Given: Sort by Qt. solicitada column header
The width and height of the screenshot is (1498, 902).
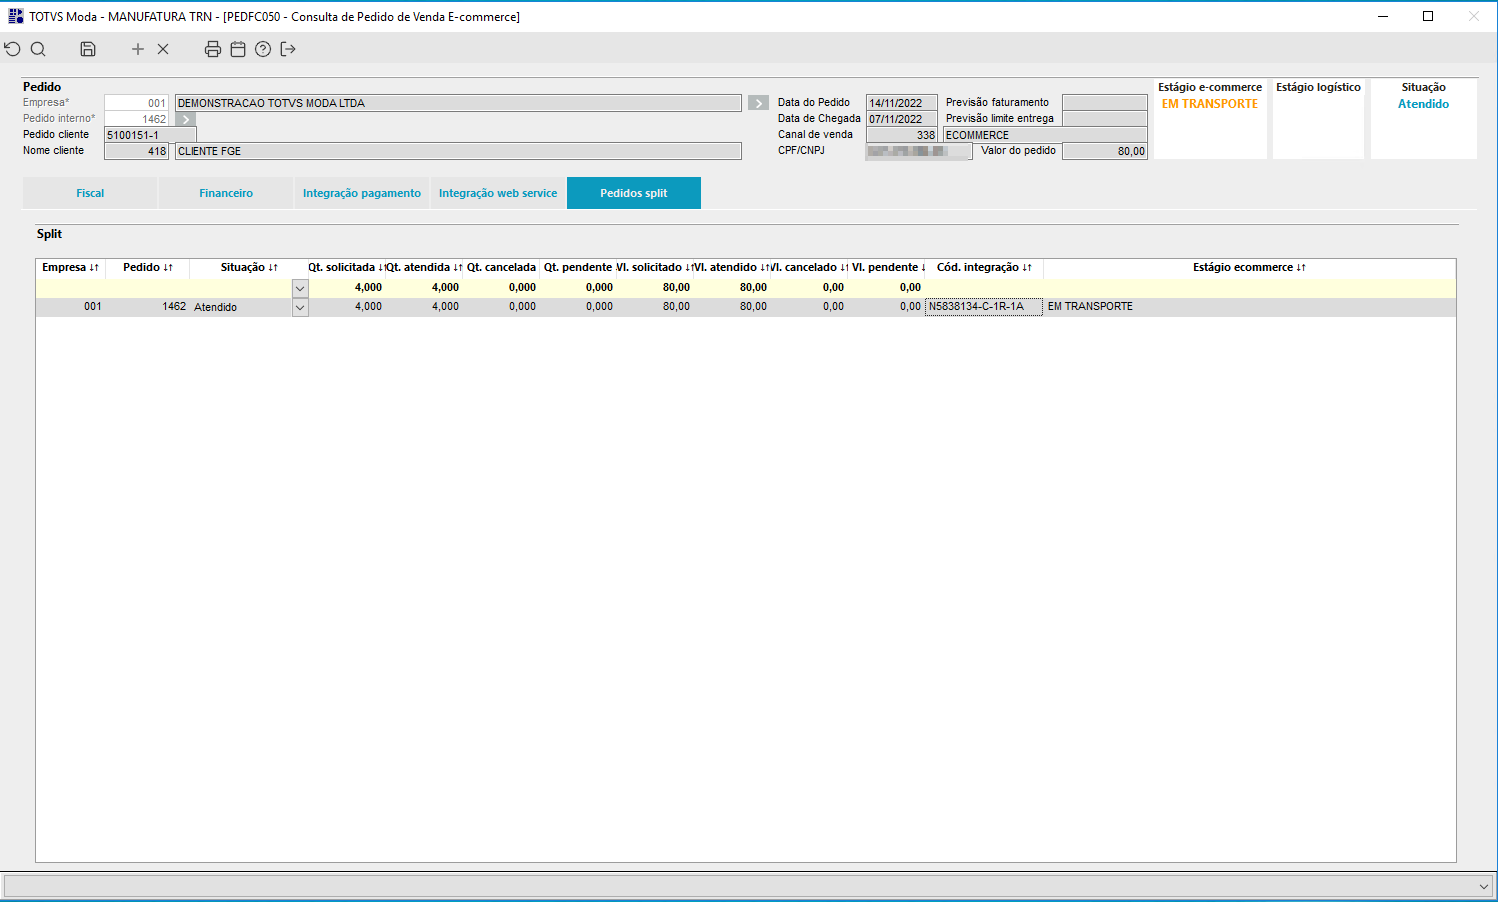Looking at the screenshot, I should pos(346,267).
